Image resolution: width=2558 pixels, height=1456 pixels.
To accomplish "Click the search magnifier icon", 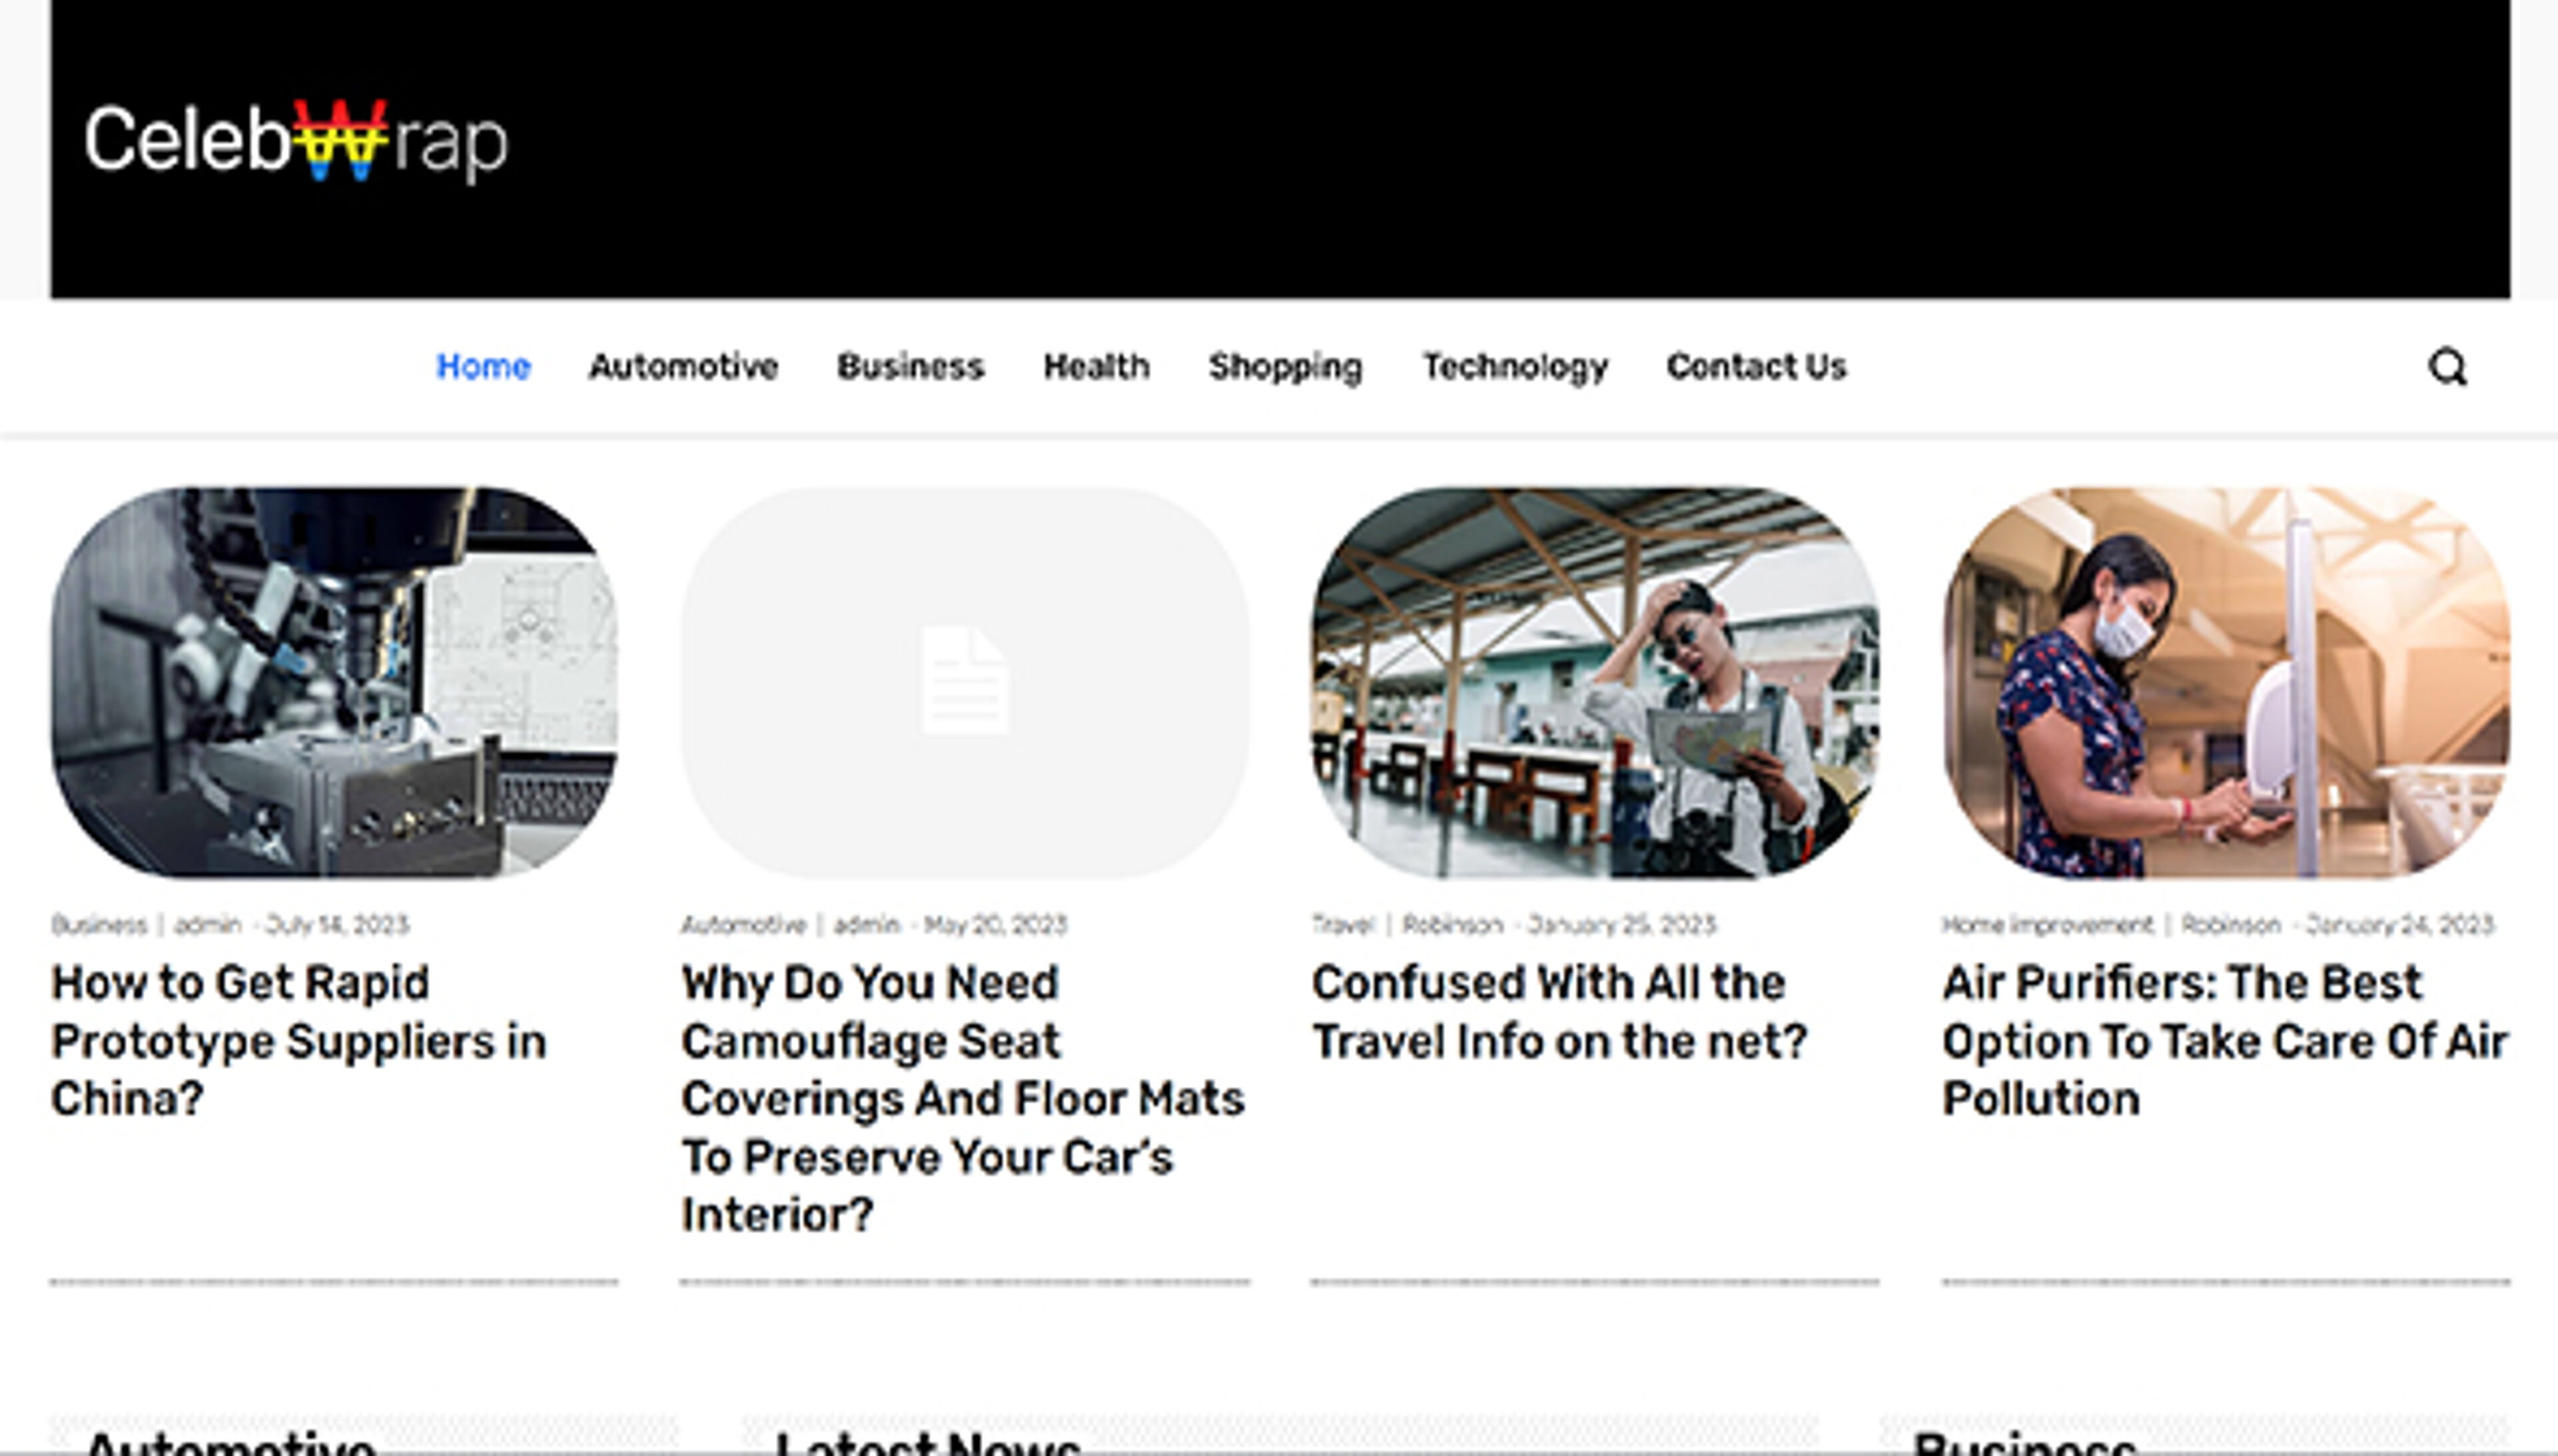I will pyautogui.click(x=2447, y=367).
